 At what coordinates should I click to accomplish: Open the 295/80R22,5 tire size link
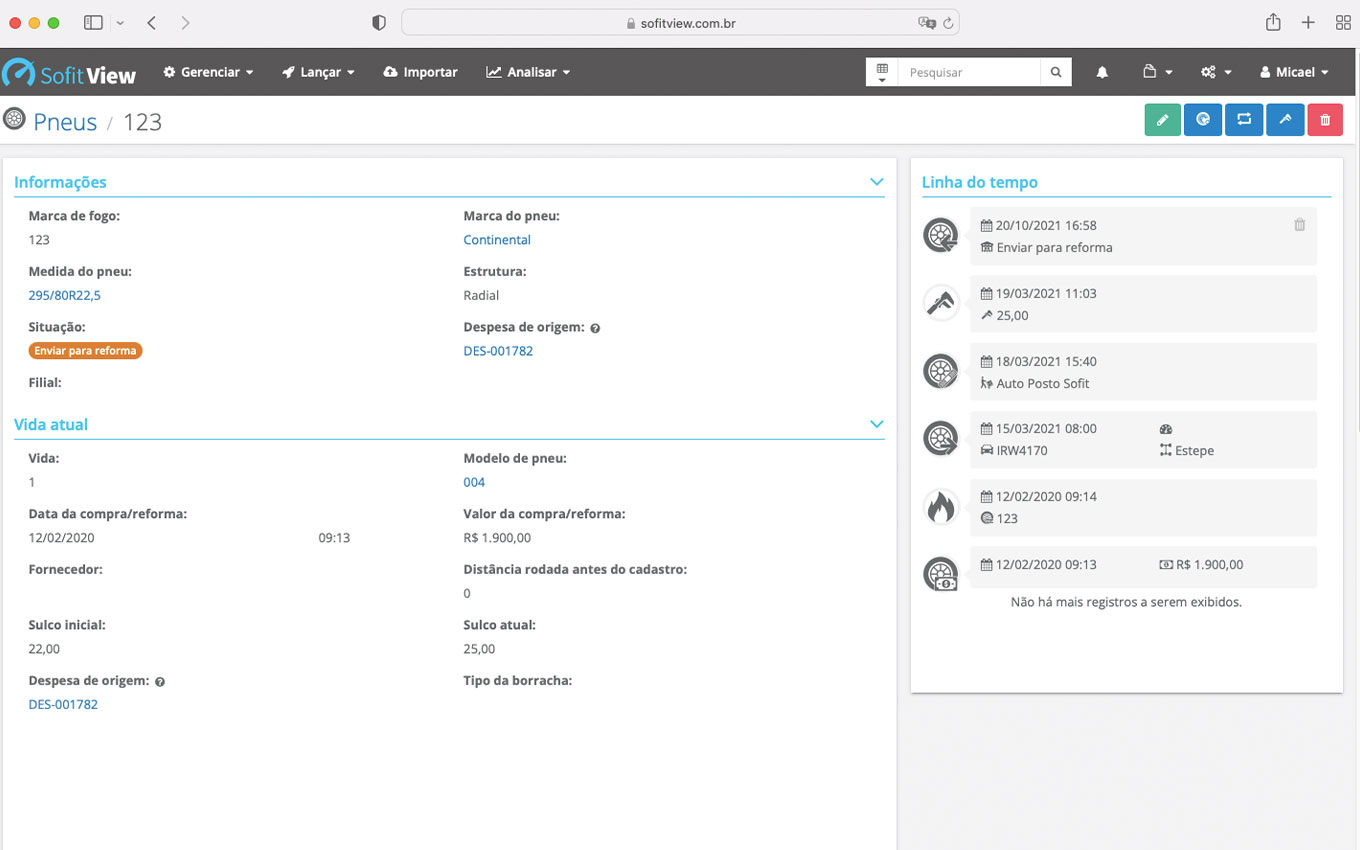(x=65, y=295)
